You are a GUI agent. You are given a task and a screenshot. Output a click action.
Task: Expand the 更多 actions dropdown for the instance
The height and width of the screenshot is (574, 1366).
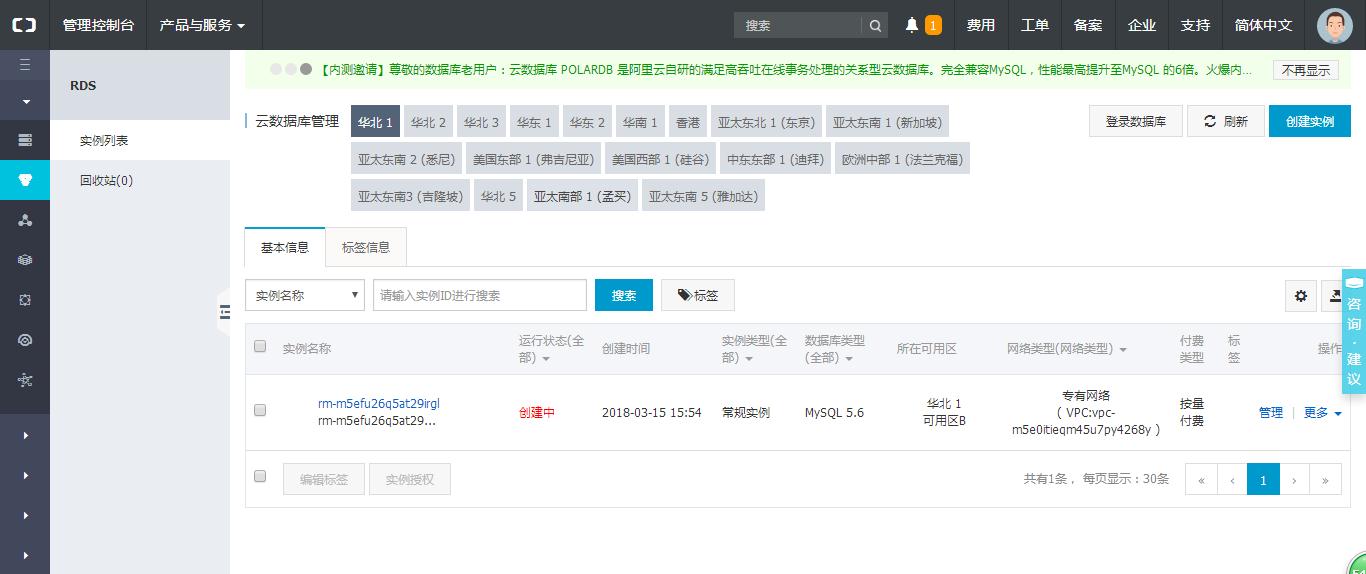pyautogui.click(x=1323, y=412)
